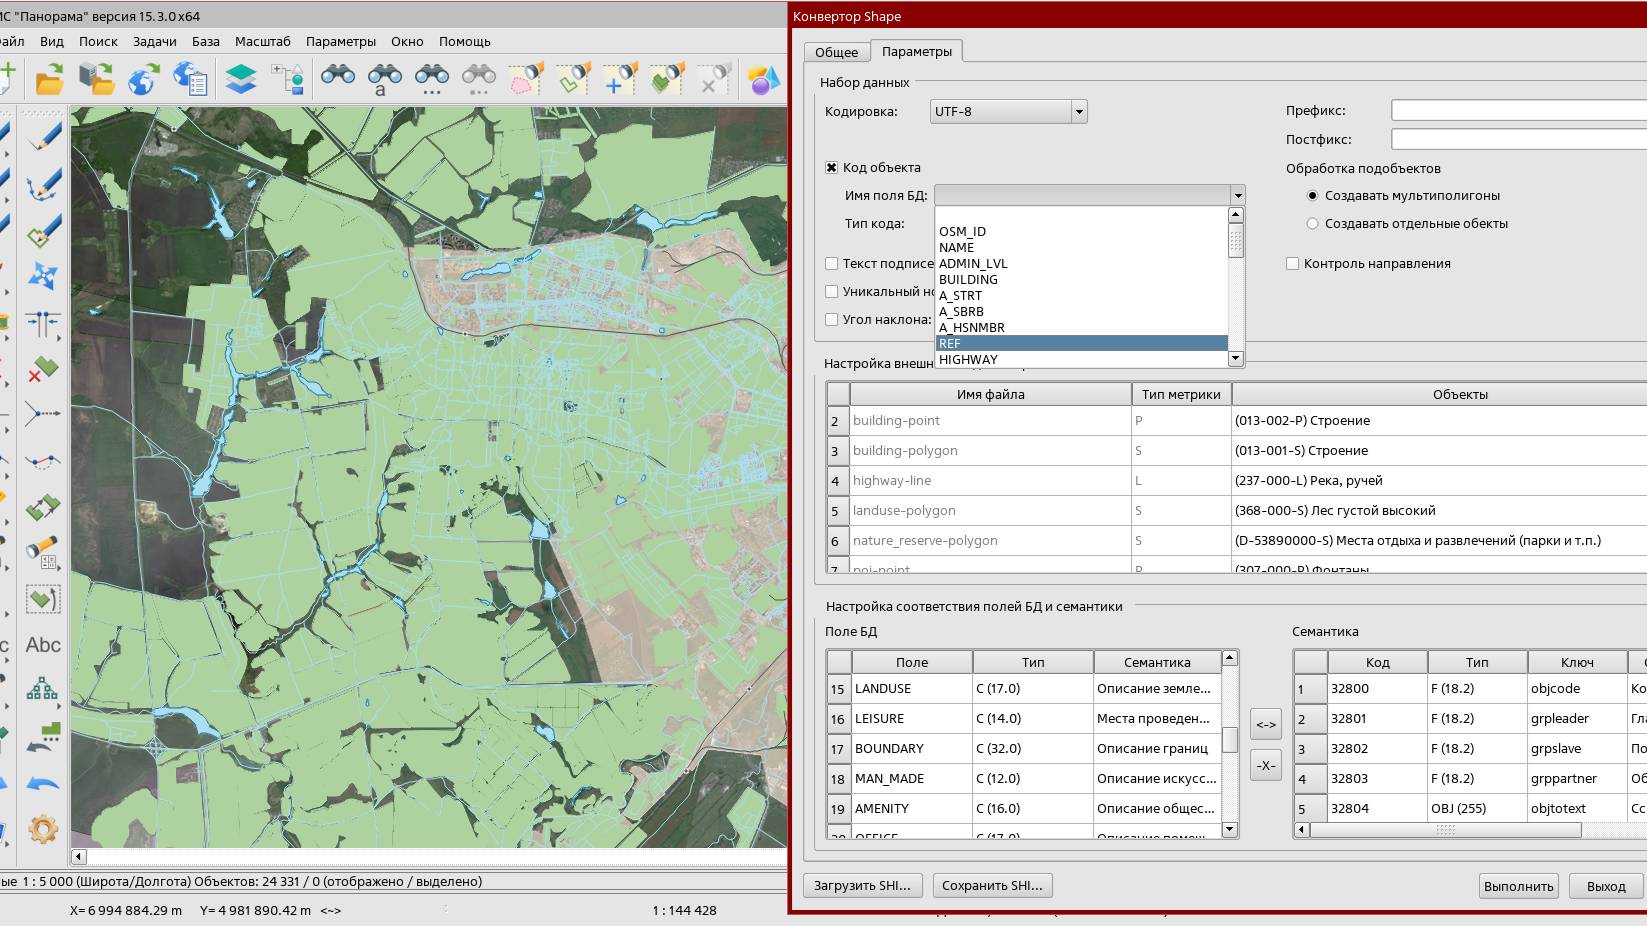This screenshot has height=926, width=1647.
Task: Click the open folder icon in toolbar
Action: pos(48,78)
